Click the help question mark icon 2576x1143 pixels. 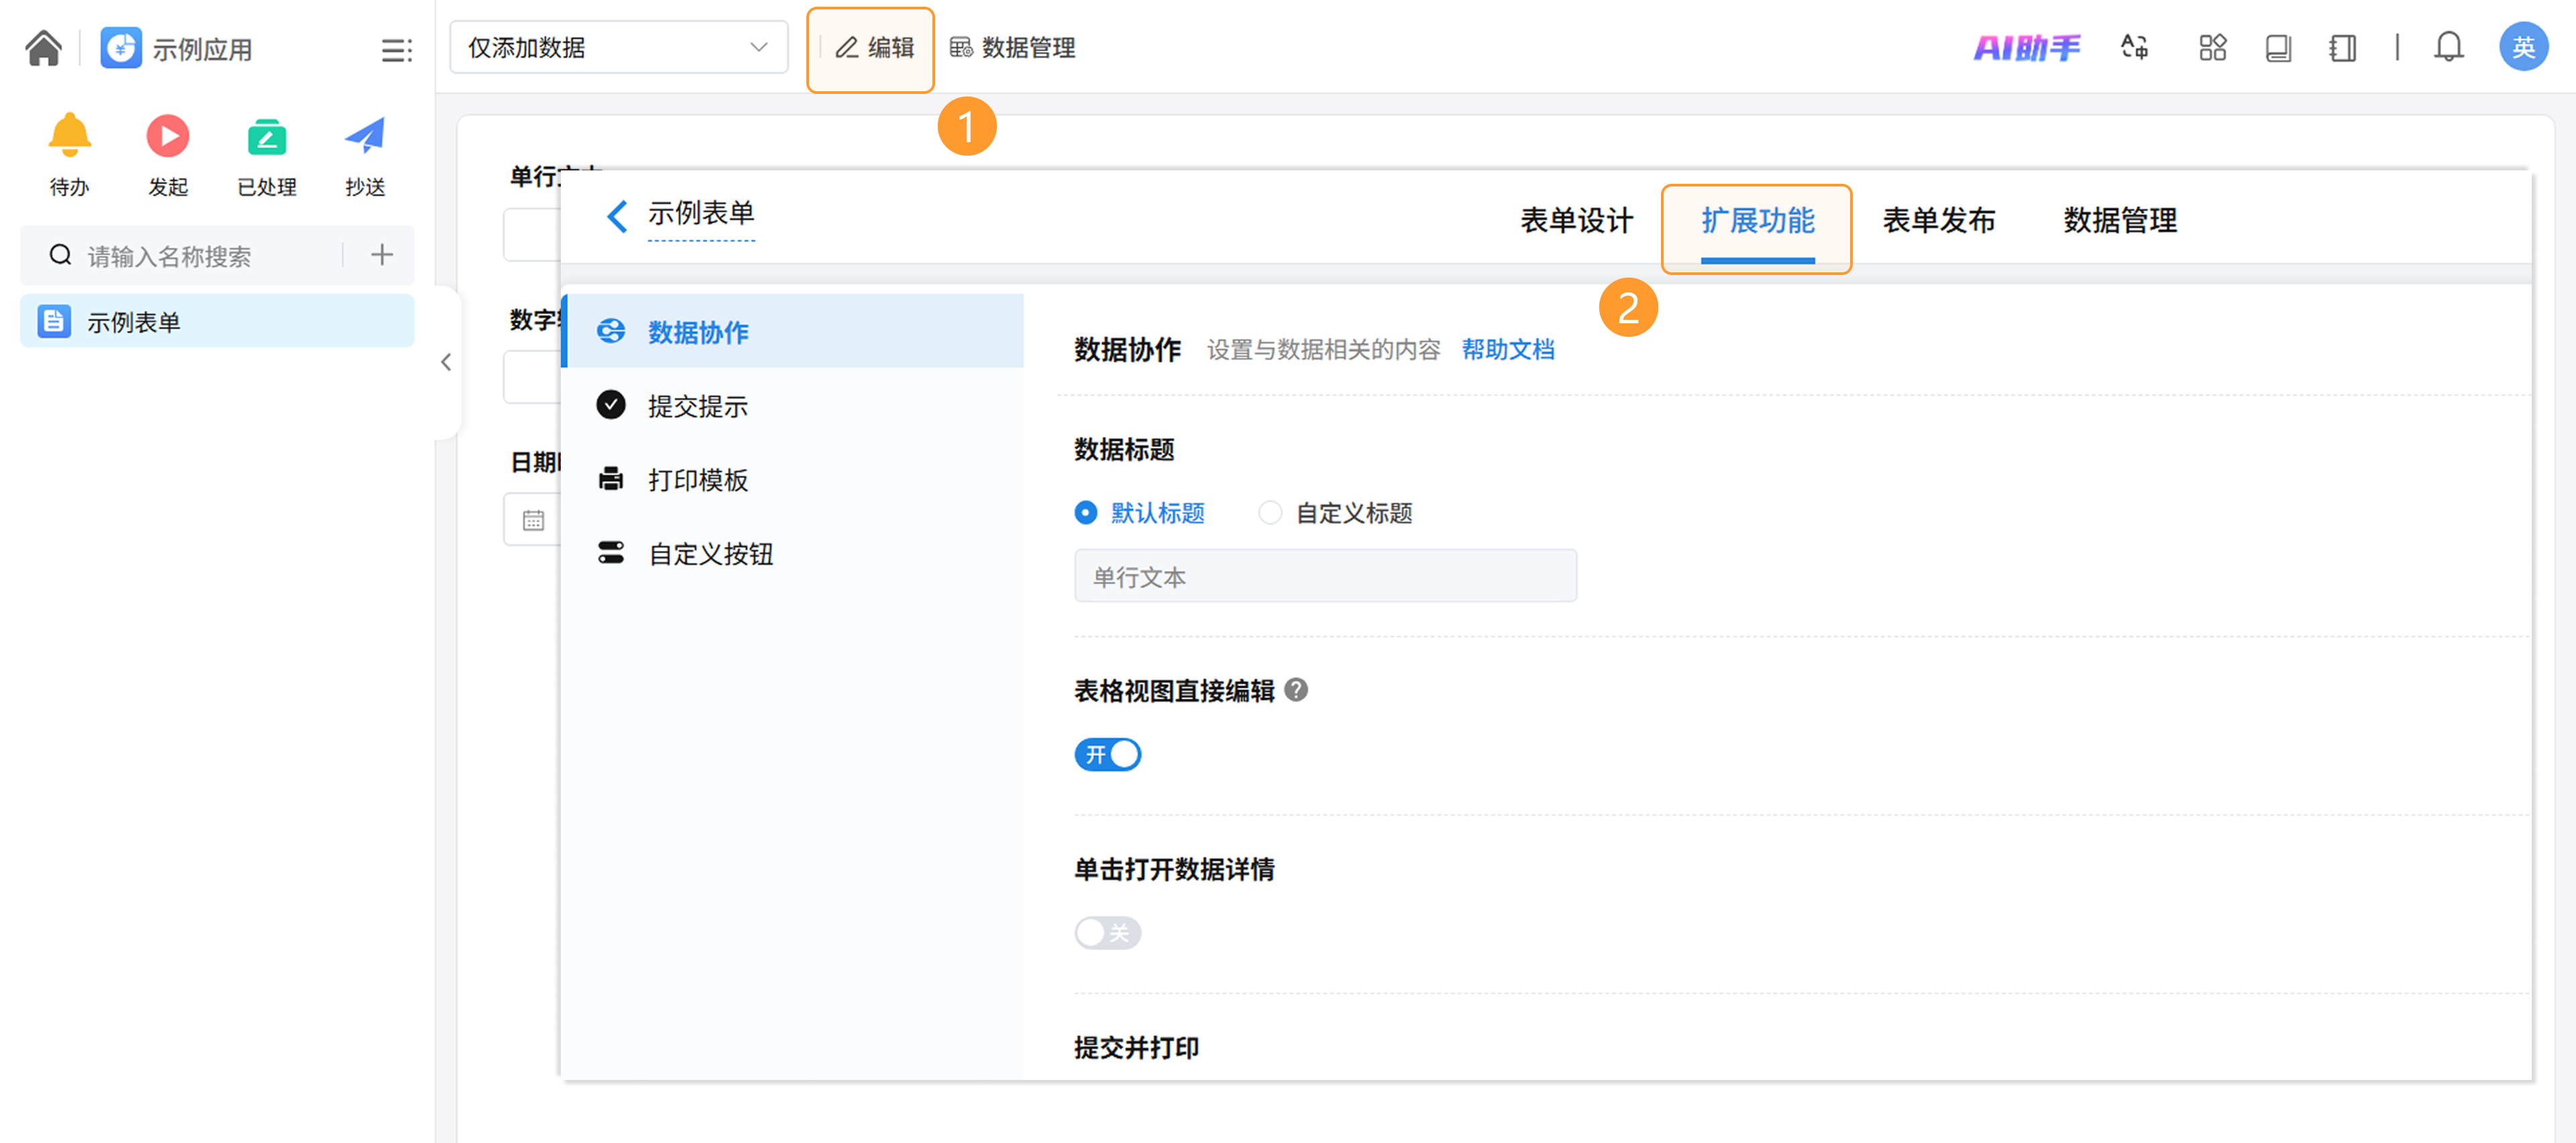pyautogui.click(x=1296, y=690)
